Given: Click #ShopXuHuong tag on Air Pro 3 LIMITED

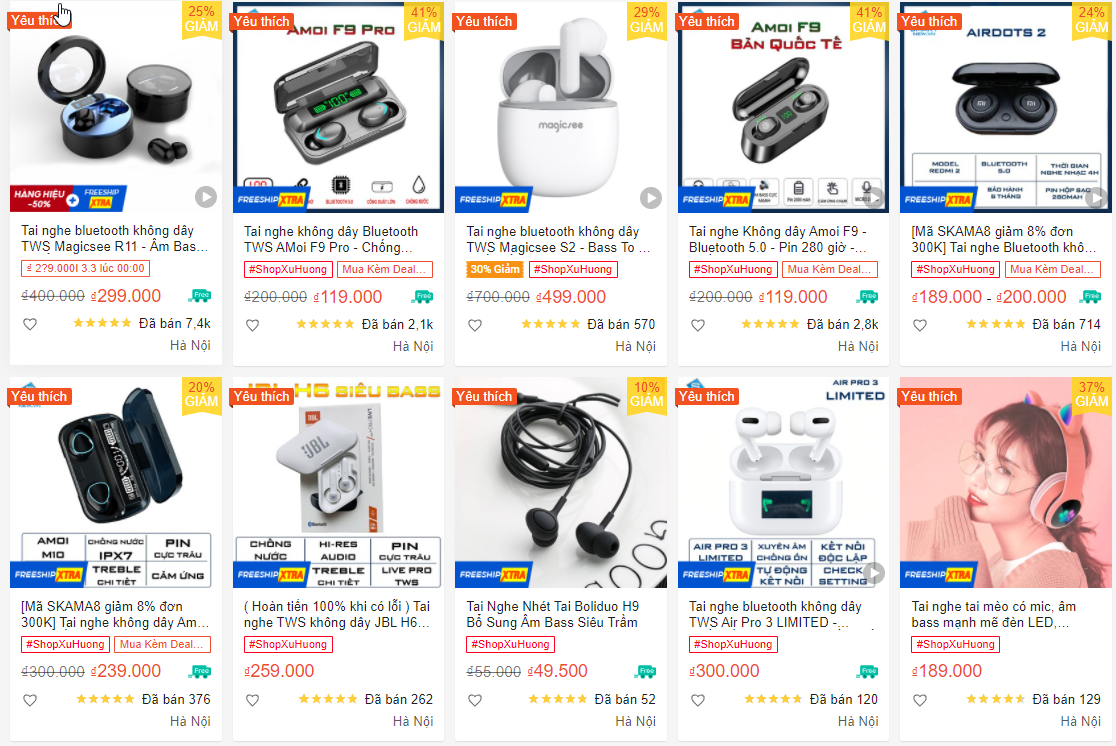Looking at the screenshot, I should pyautogui.click(x=733, y=644).
